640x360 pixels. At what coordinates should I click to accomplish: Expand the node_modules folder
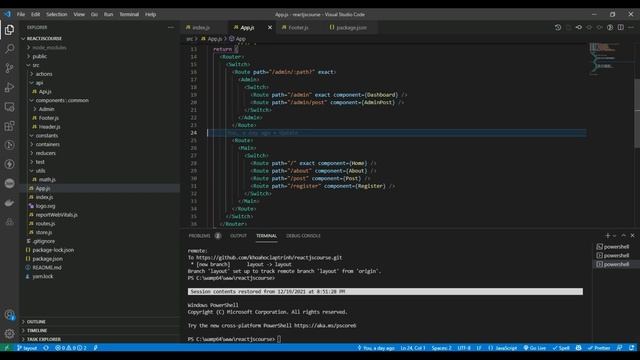[x=100, y=47]
